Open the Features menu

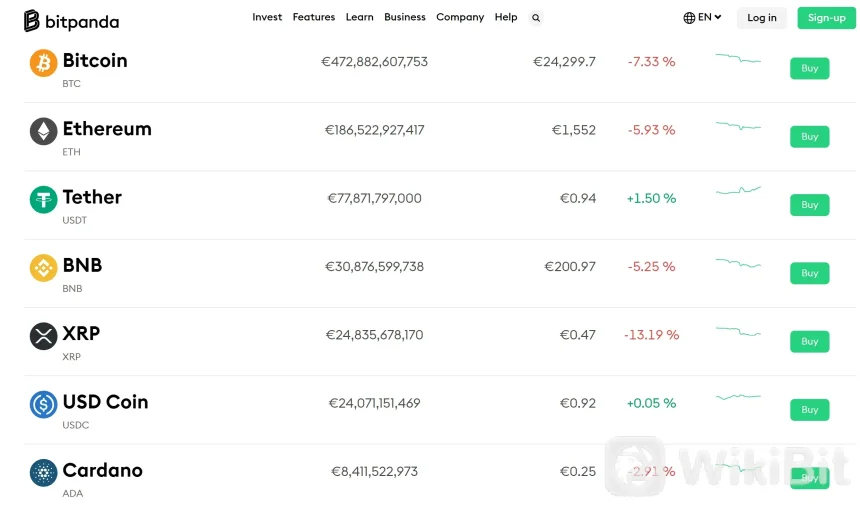pyautogui.click(x=314, y=17)
